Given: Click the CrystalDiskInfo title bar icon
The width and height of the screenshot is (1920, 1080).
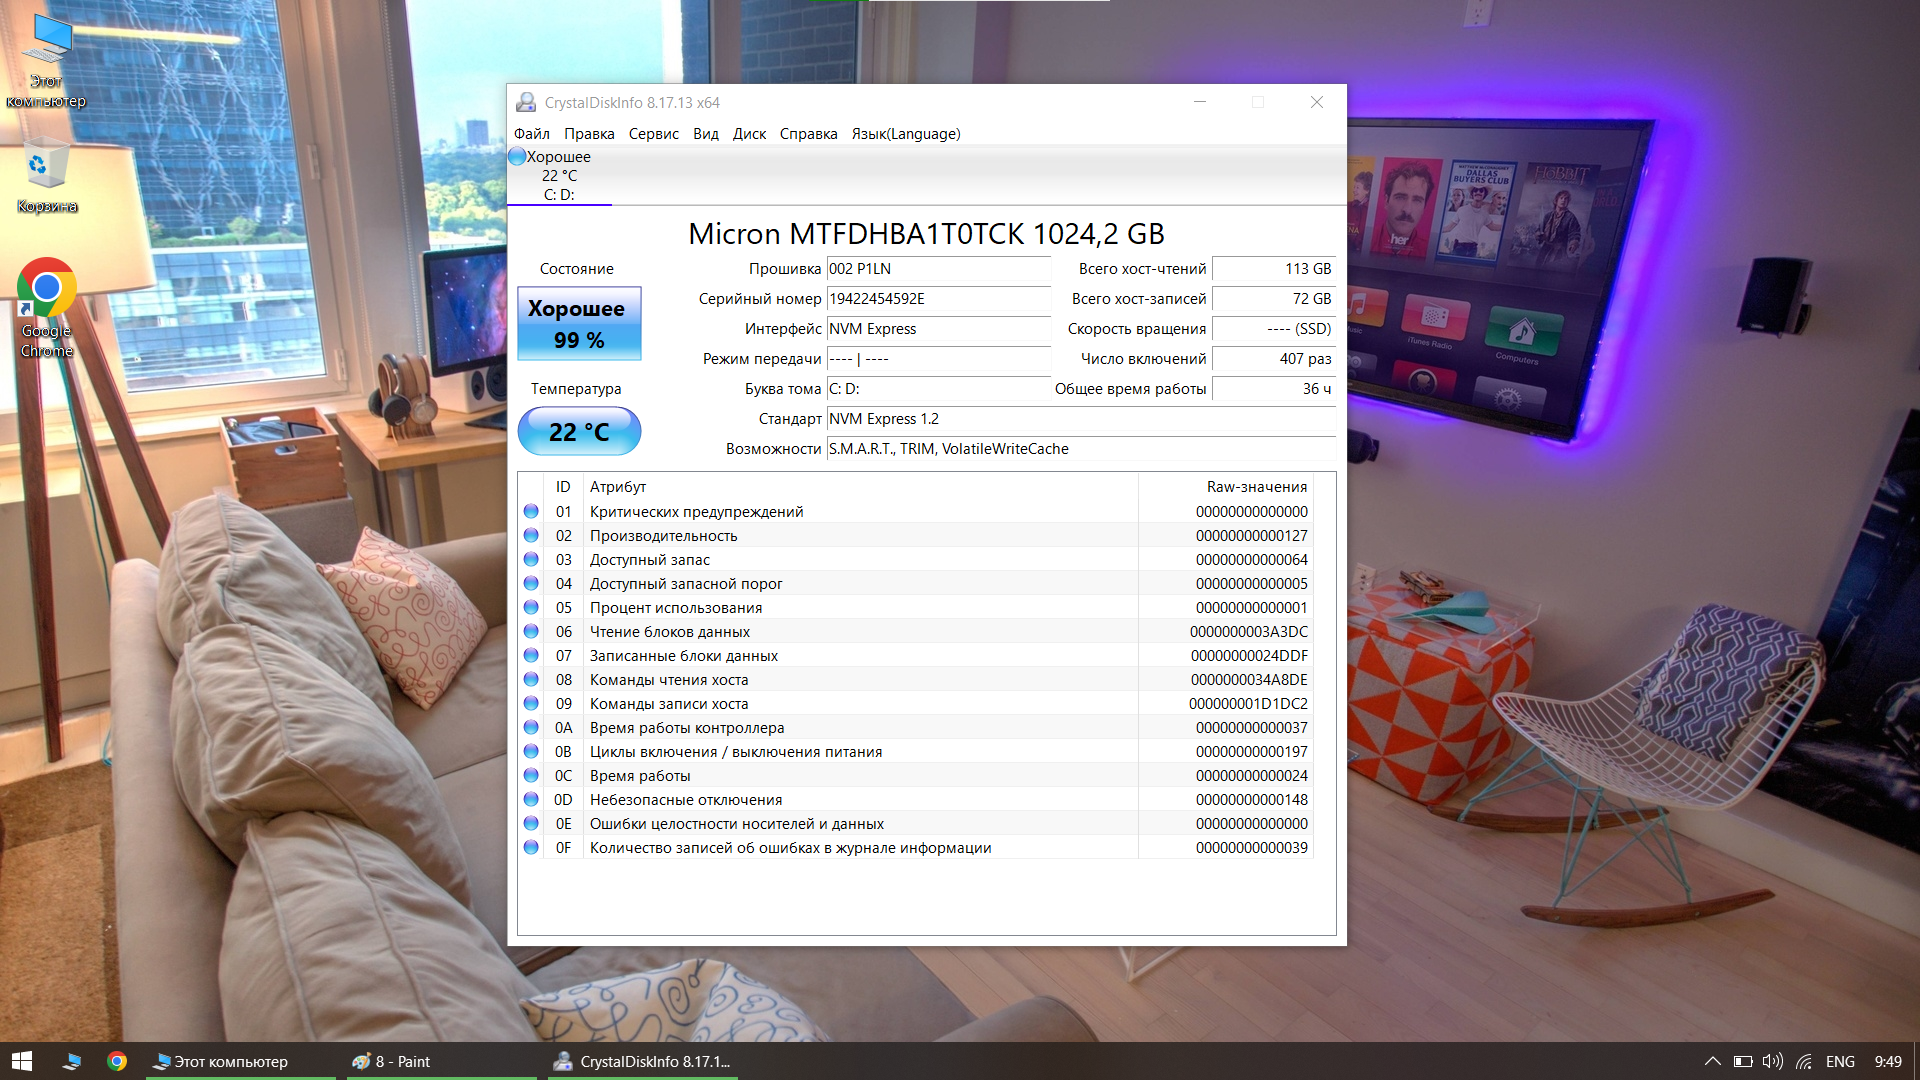Looking at the screenshot, I should [x=526, y=102].
